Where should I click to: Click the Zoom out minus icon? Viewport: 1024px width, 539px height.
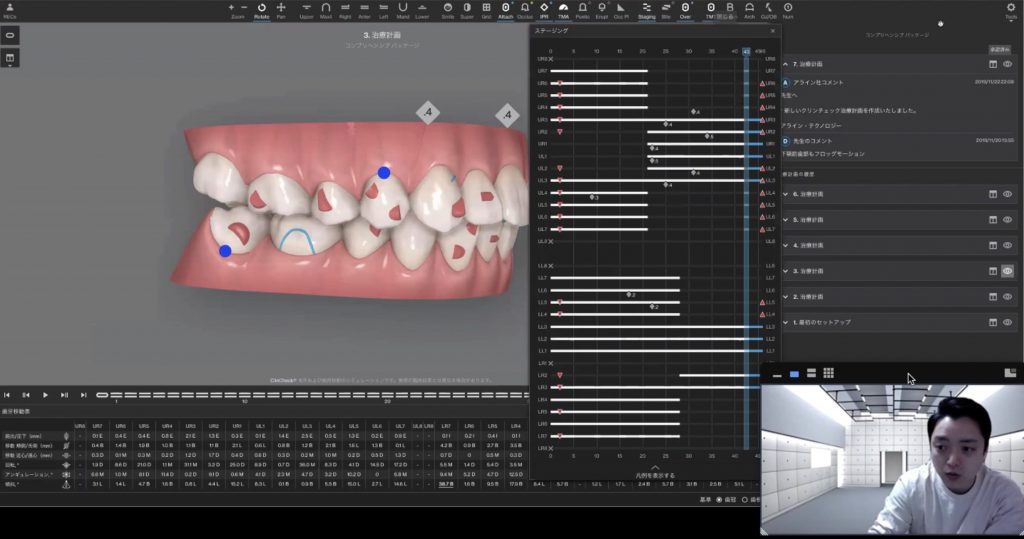(244, 7)
